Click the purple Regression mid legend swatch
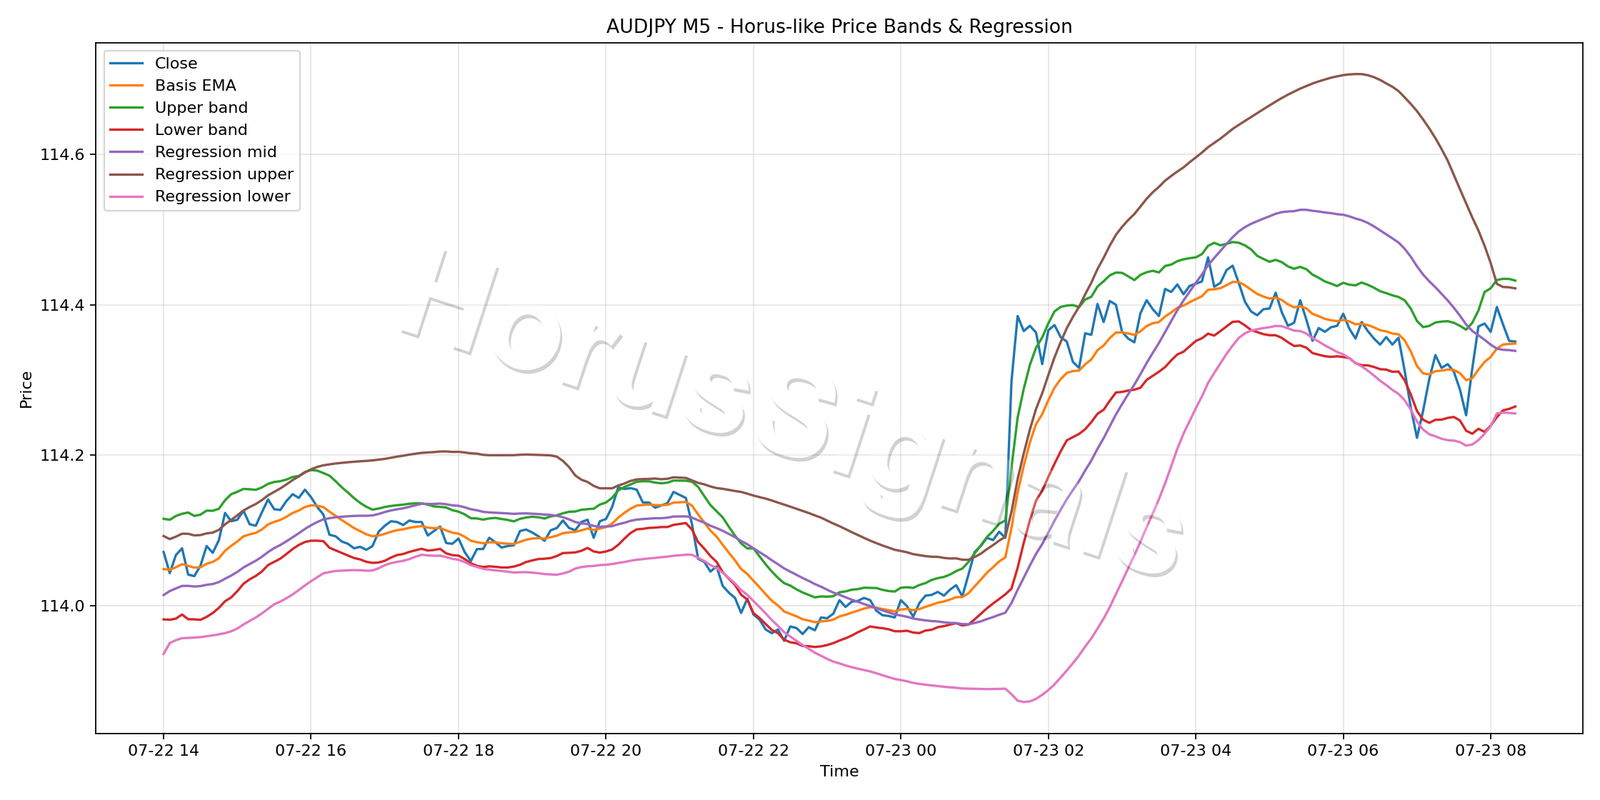Viewport: 1600px width, 800px height. tap(128, 152)
